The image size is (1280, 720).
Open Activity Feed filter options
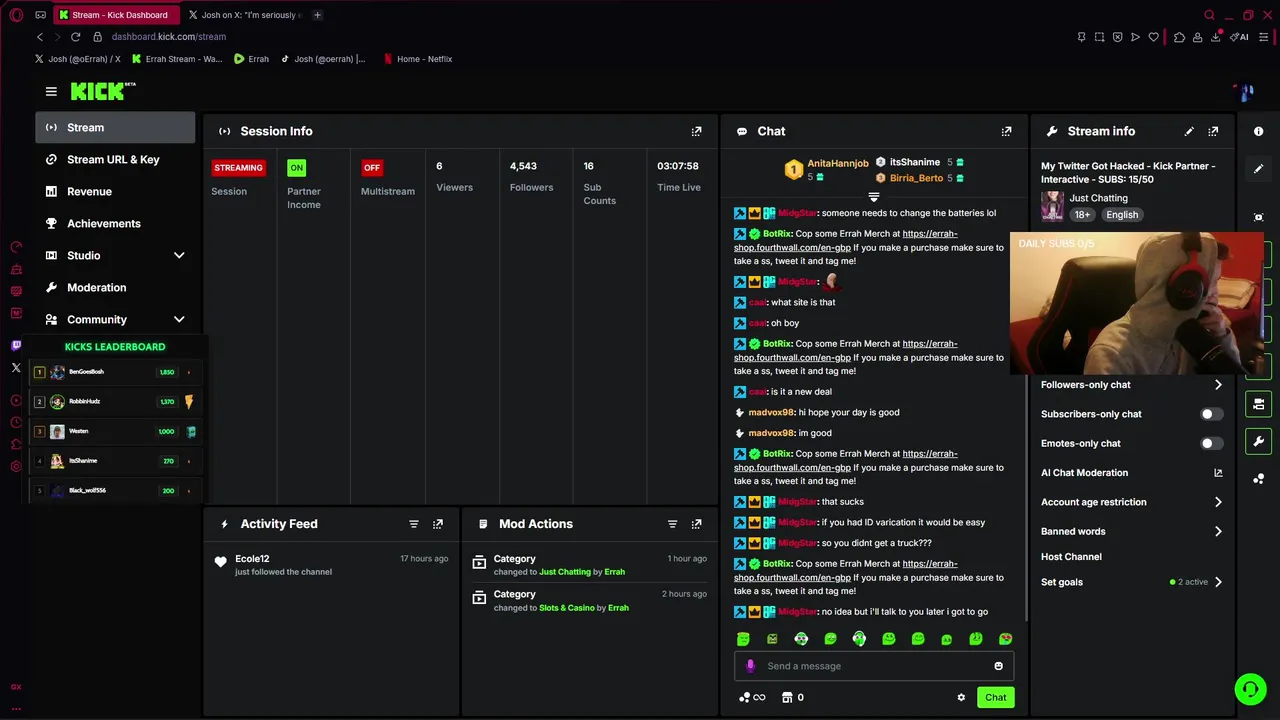414,524
